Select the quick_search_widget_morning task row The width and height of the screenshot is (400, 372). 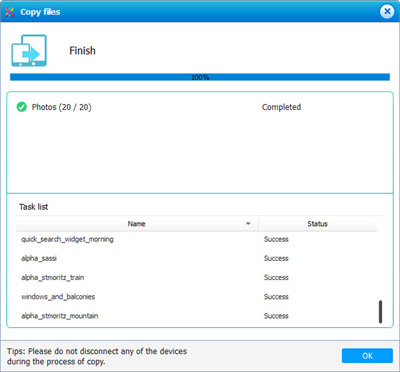[x=197, y=239]
